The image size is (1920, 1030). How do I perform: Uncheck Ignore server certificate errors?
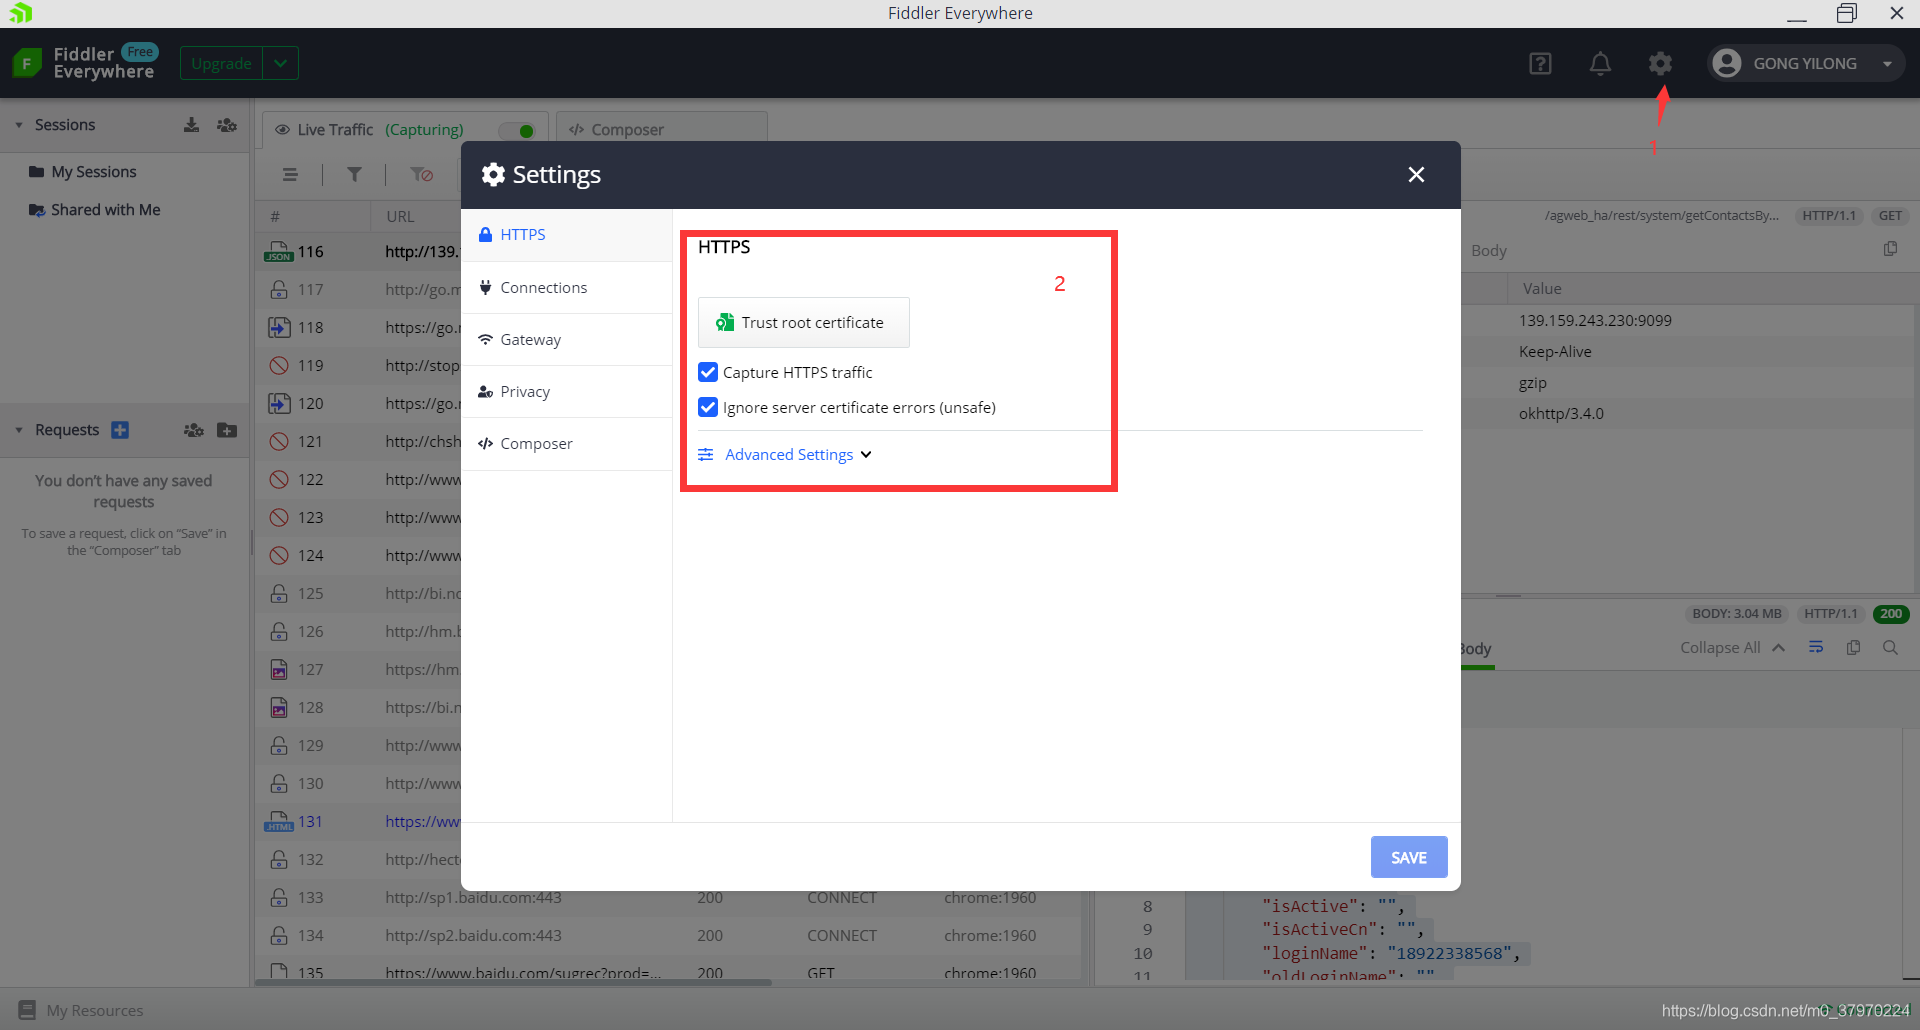coord(708,407)
